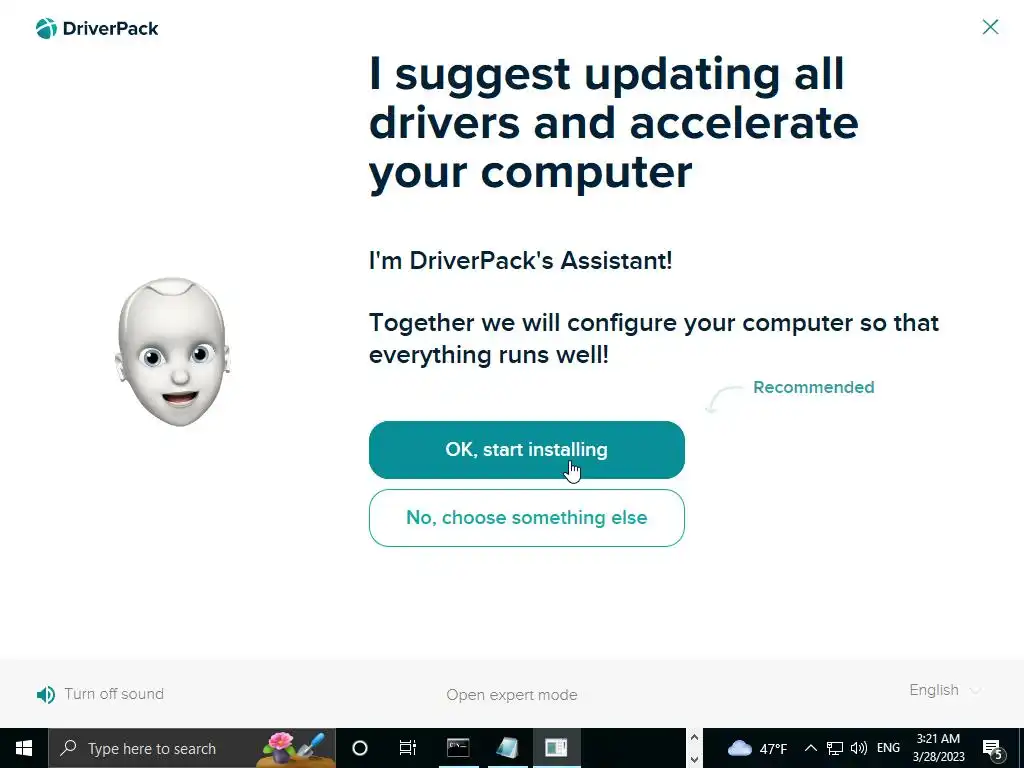The image size is (1024, 768).
Task: Click Turn off sound label
Action: point(114,694)
